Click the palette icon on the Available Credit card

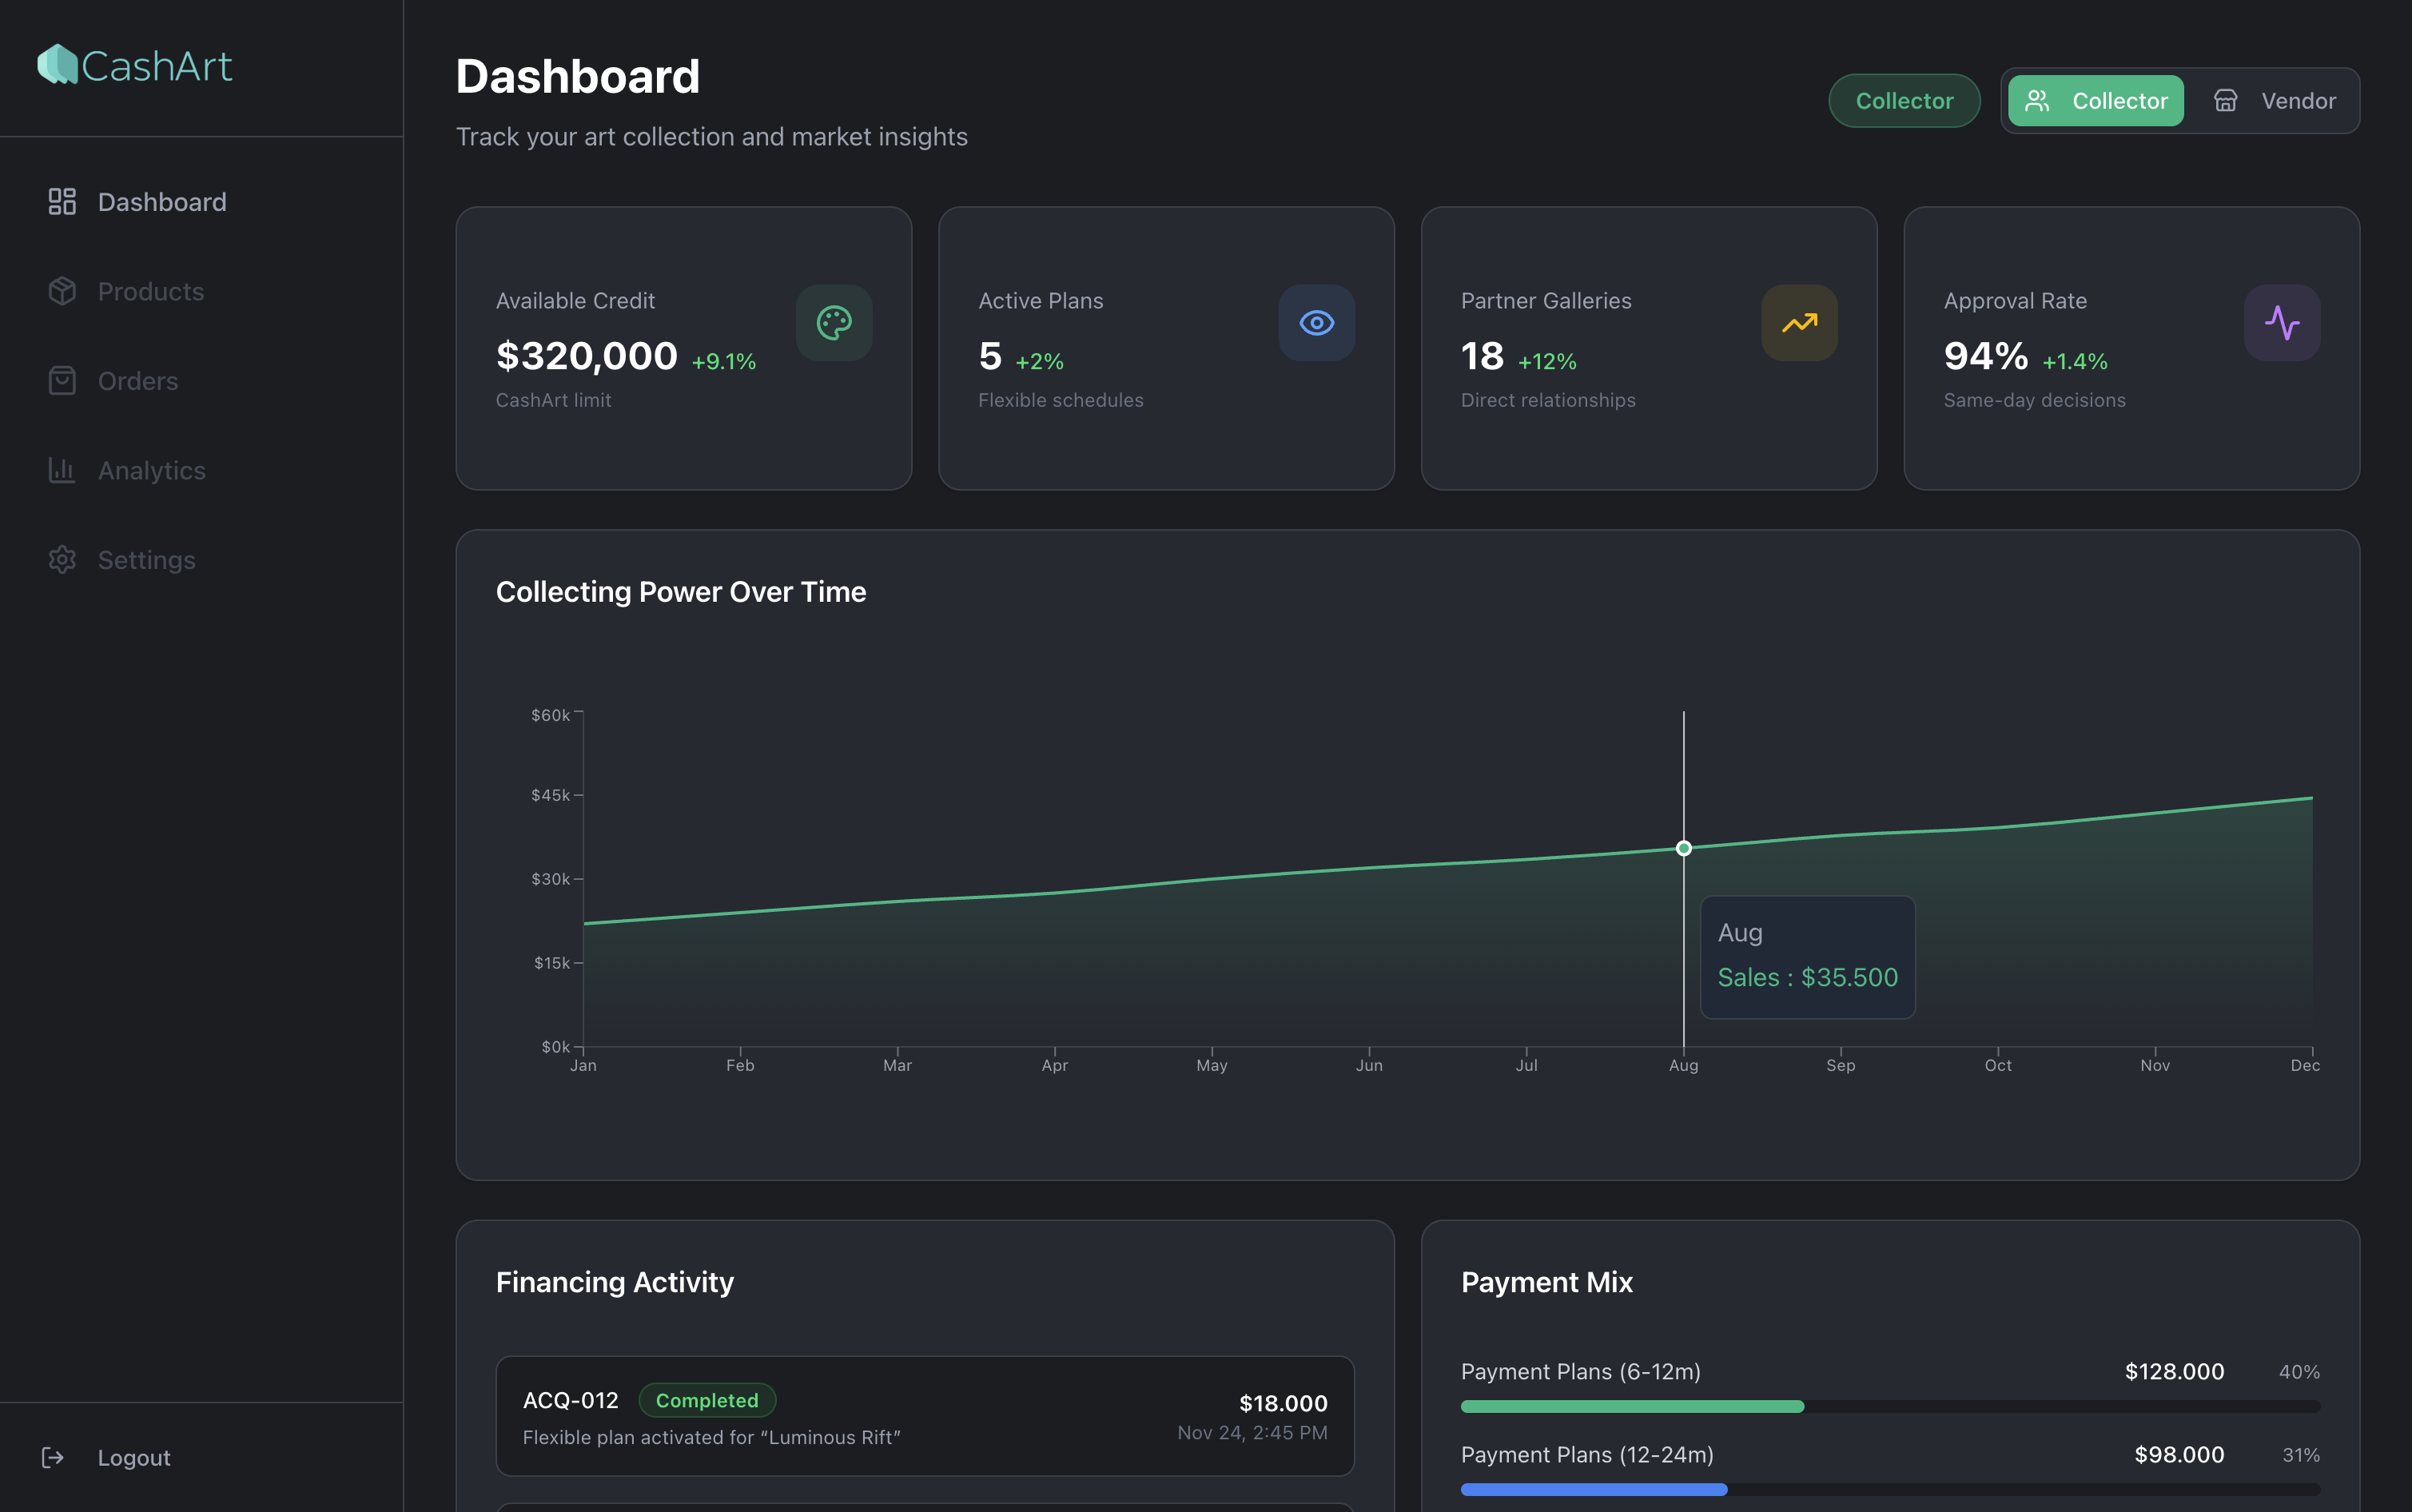tap(833, 322)
